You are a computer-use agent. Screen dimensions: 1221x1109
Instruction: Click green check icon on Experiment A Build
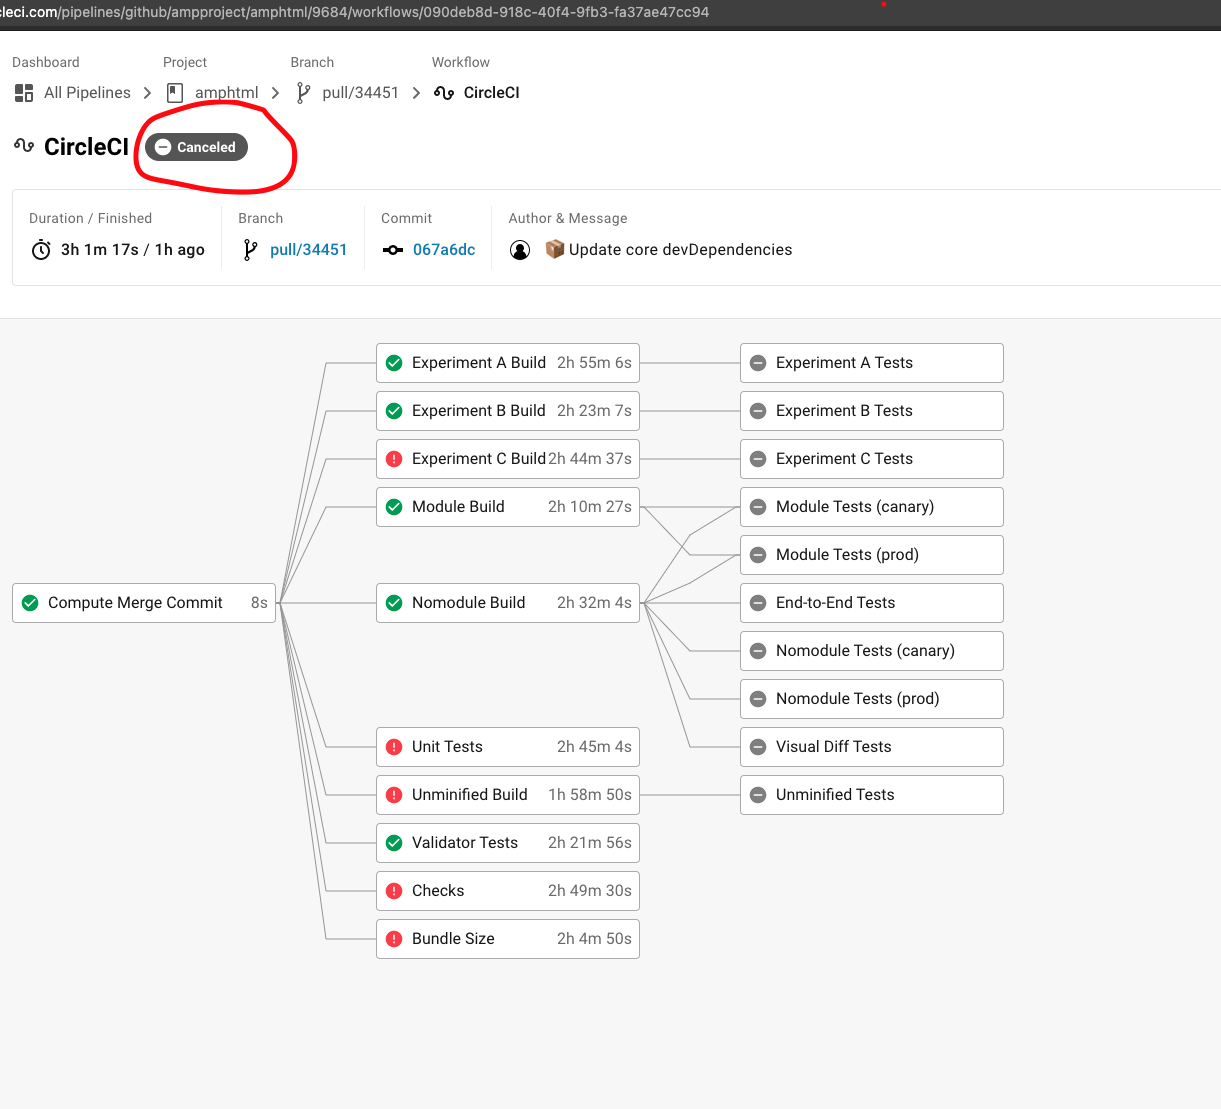pyautogui.click(x=394, y=363)
